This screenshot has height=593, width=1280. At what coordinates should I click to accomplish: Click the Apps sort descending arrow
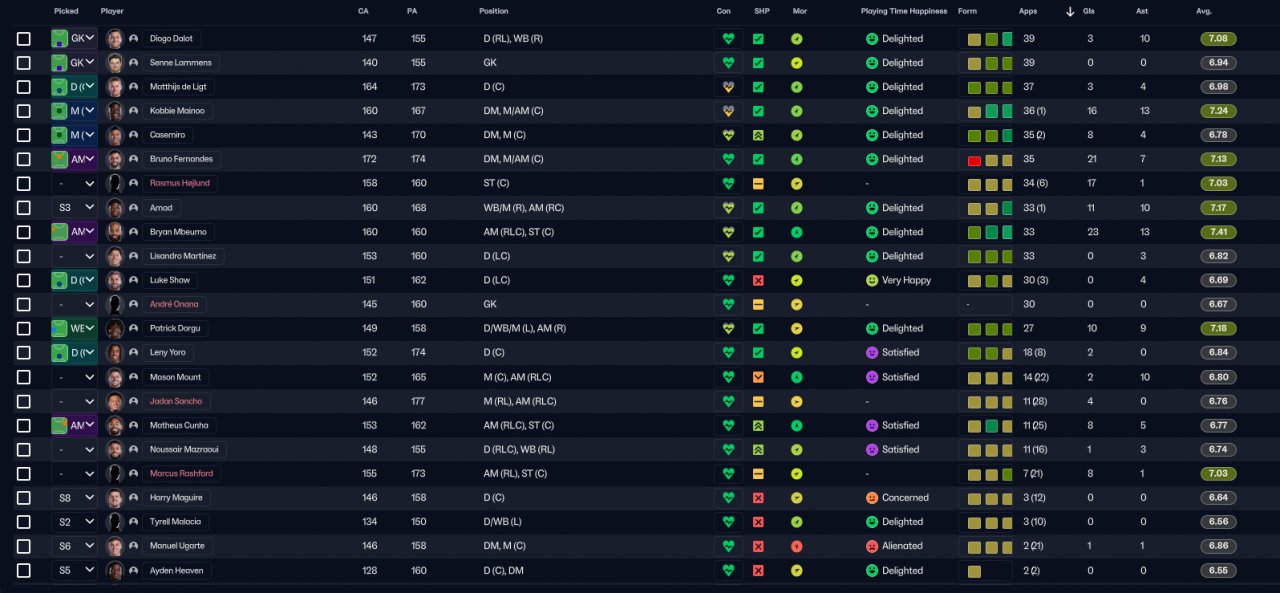point(1070,12)
